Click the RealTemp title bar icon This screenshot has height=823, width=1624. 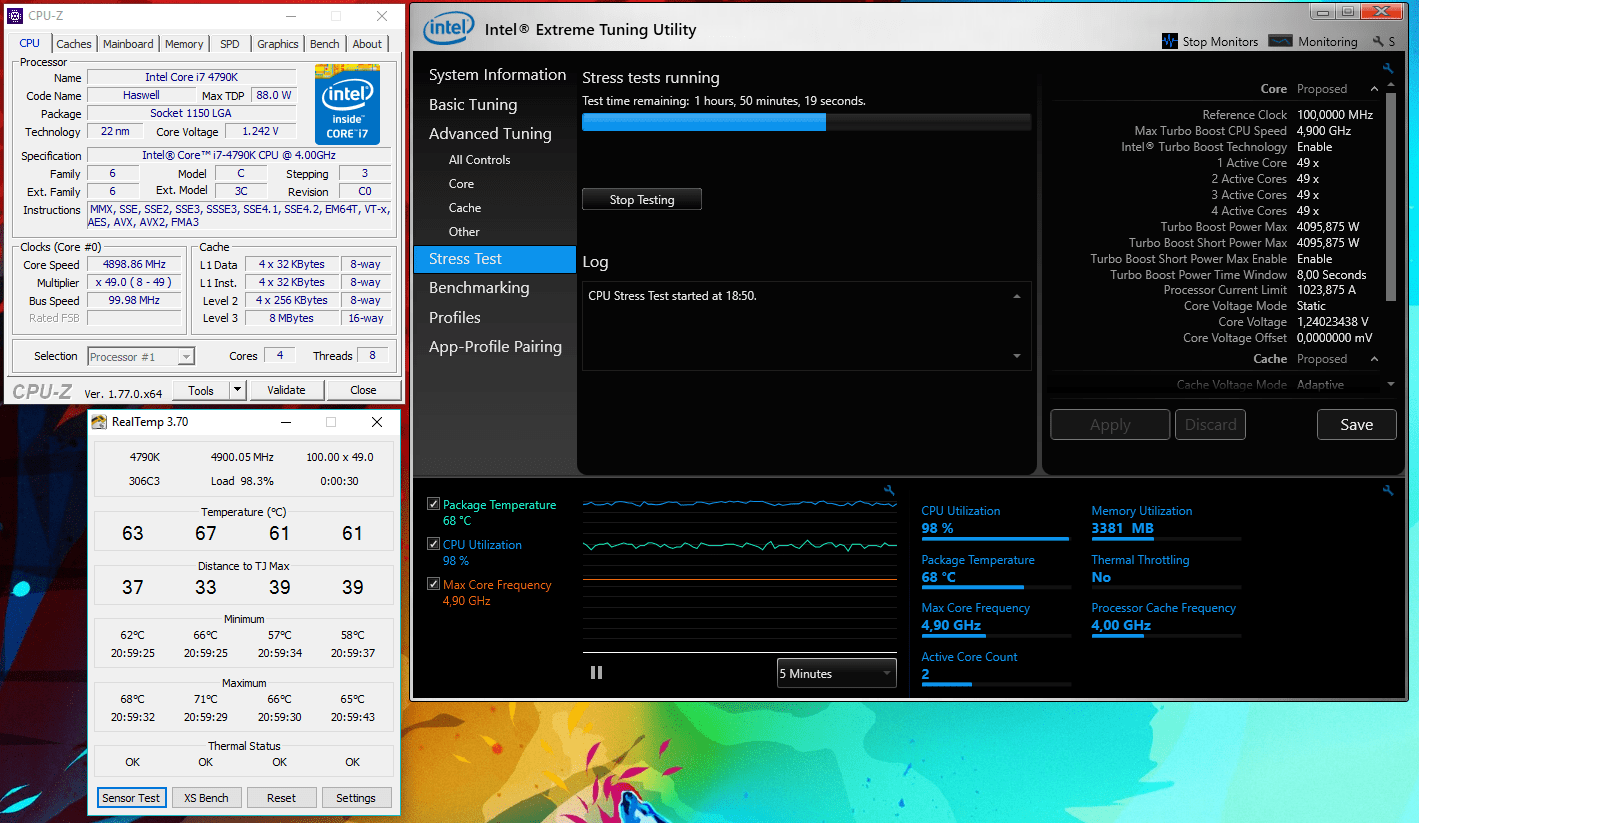point(99,422)
